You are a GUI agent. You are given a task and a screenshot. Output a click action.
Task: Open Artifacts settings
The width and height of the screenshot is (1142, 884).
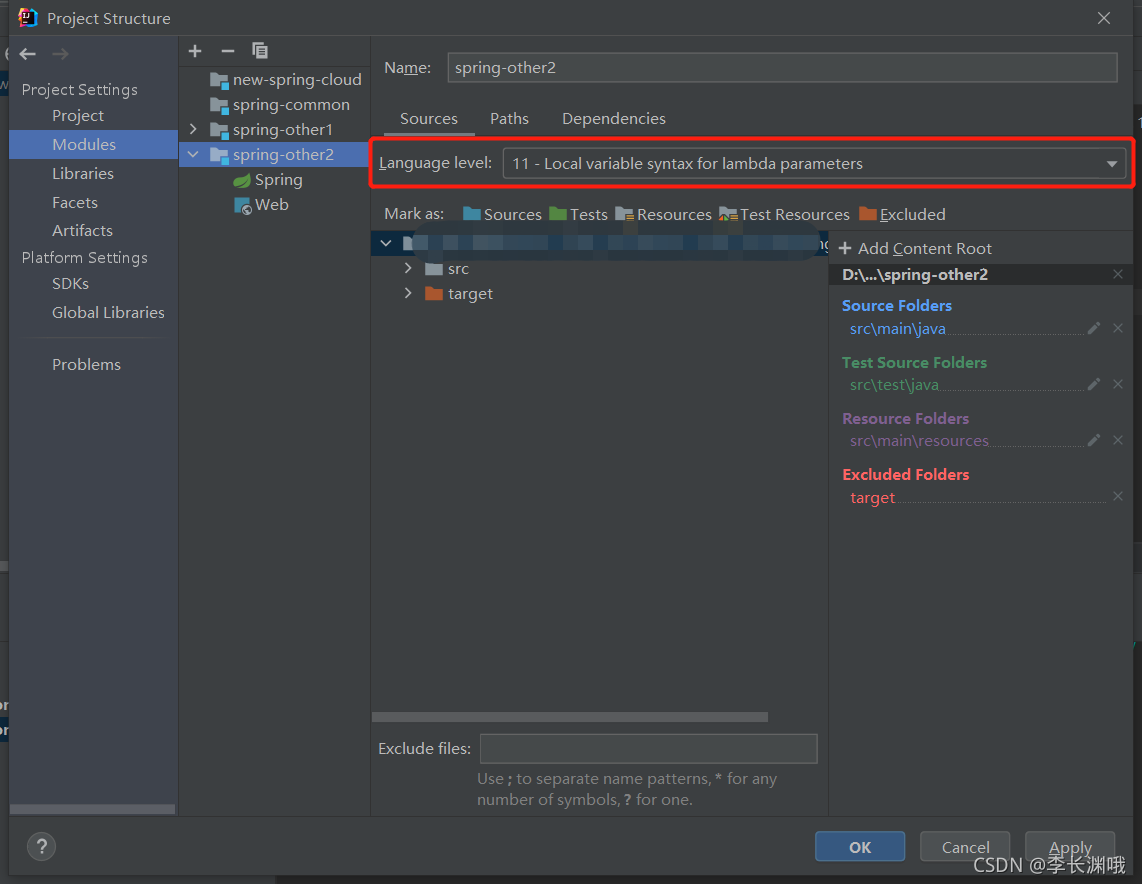[x=82, y=230]
